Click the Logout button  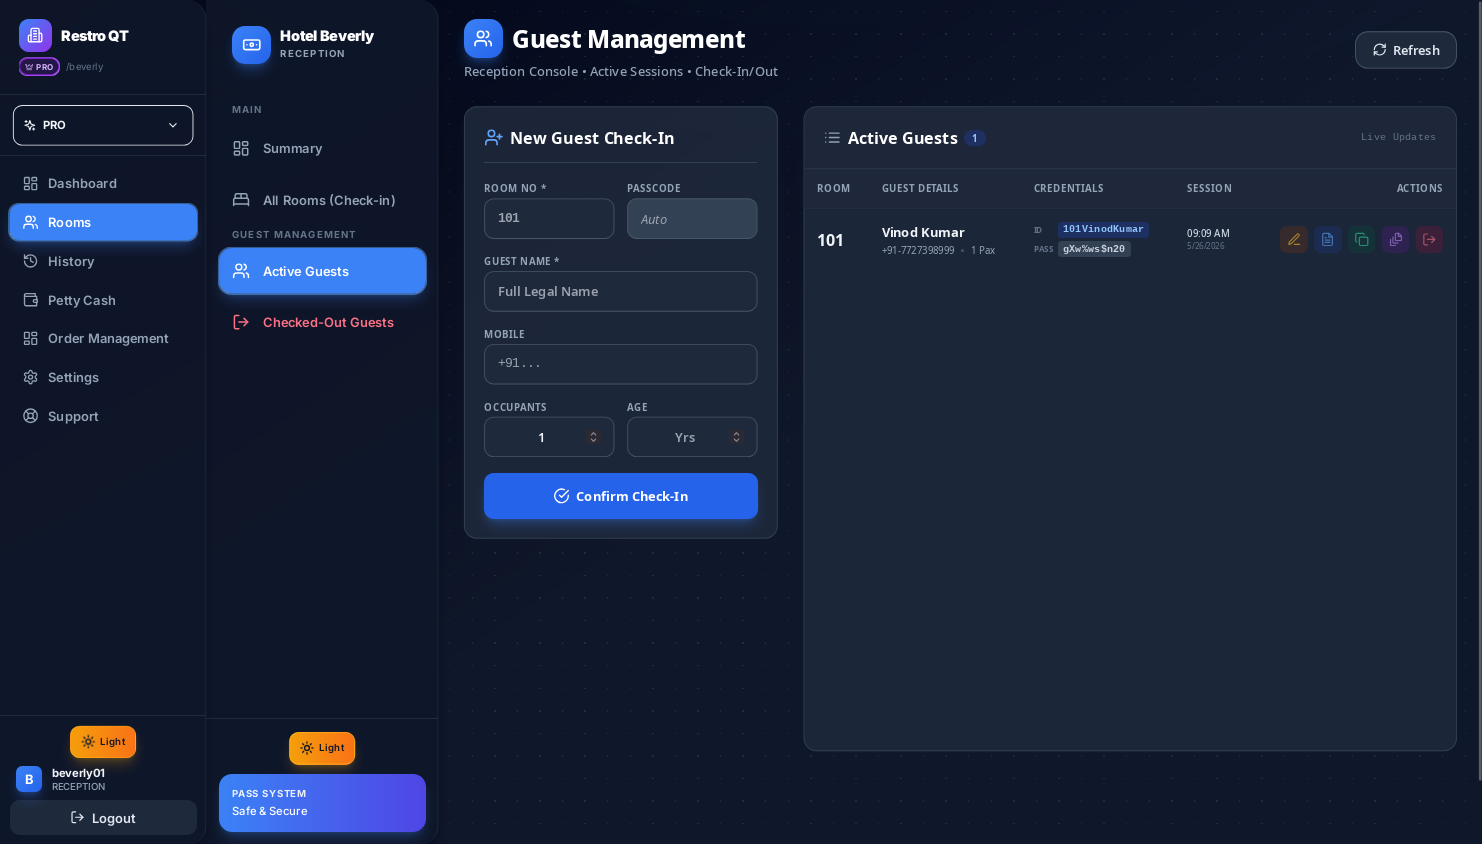point(103,818)
